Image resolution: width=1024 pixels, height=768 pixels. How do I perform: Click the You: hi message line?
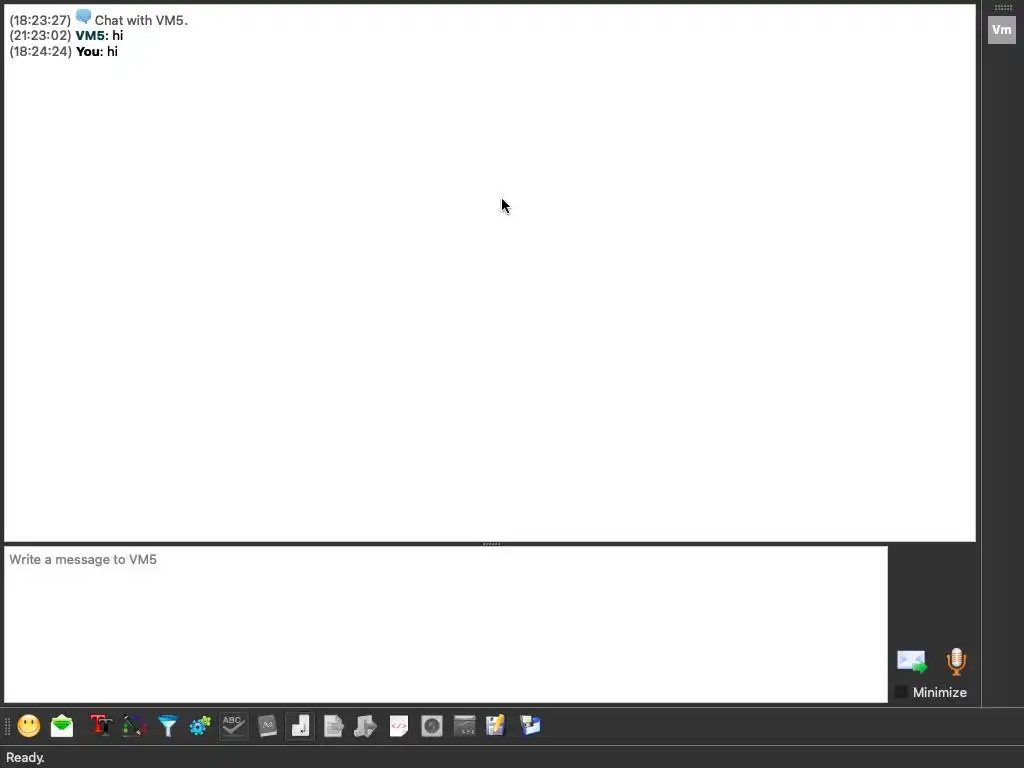[63, 52]
